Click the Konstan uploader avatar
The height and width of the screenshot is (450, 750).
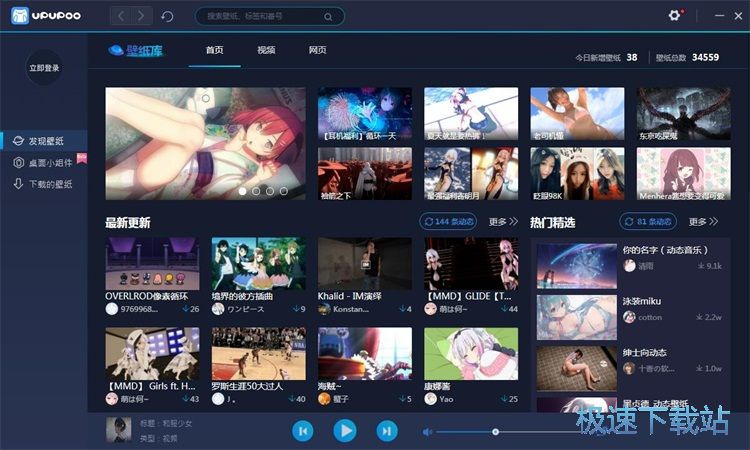tap(324, 309)
